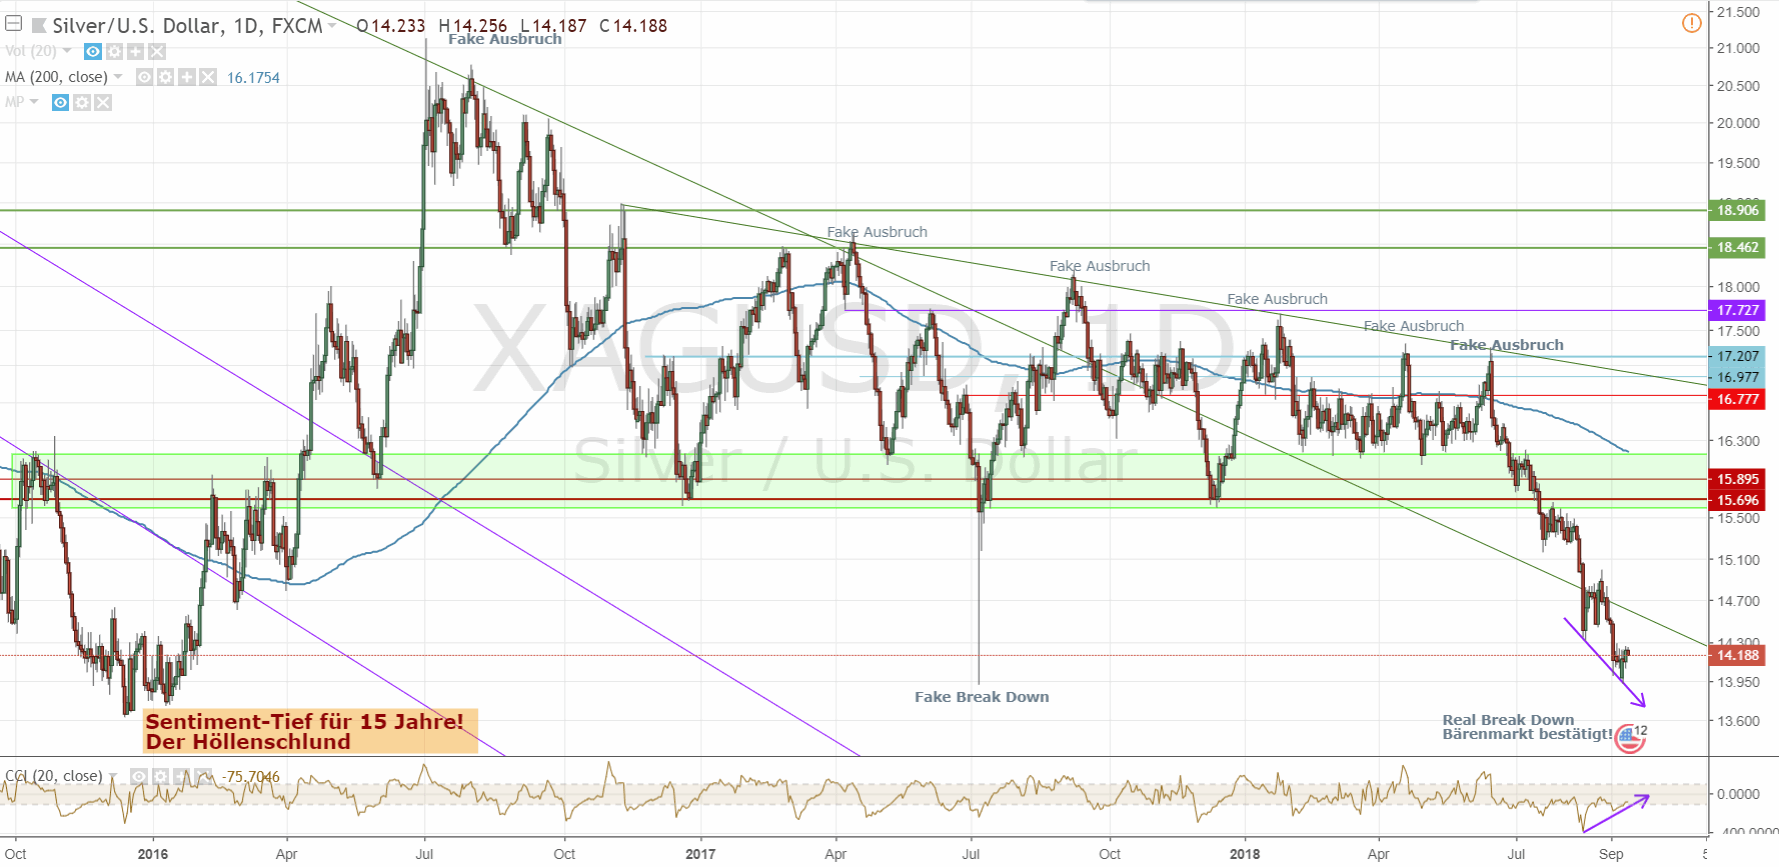Click the Silver/U.S. Dollar, 1D, FXCM title
Screen dimensions: 1779x867
187,25
